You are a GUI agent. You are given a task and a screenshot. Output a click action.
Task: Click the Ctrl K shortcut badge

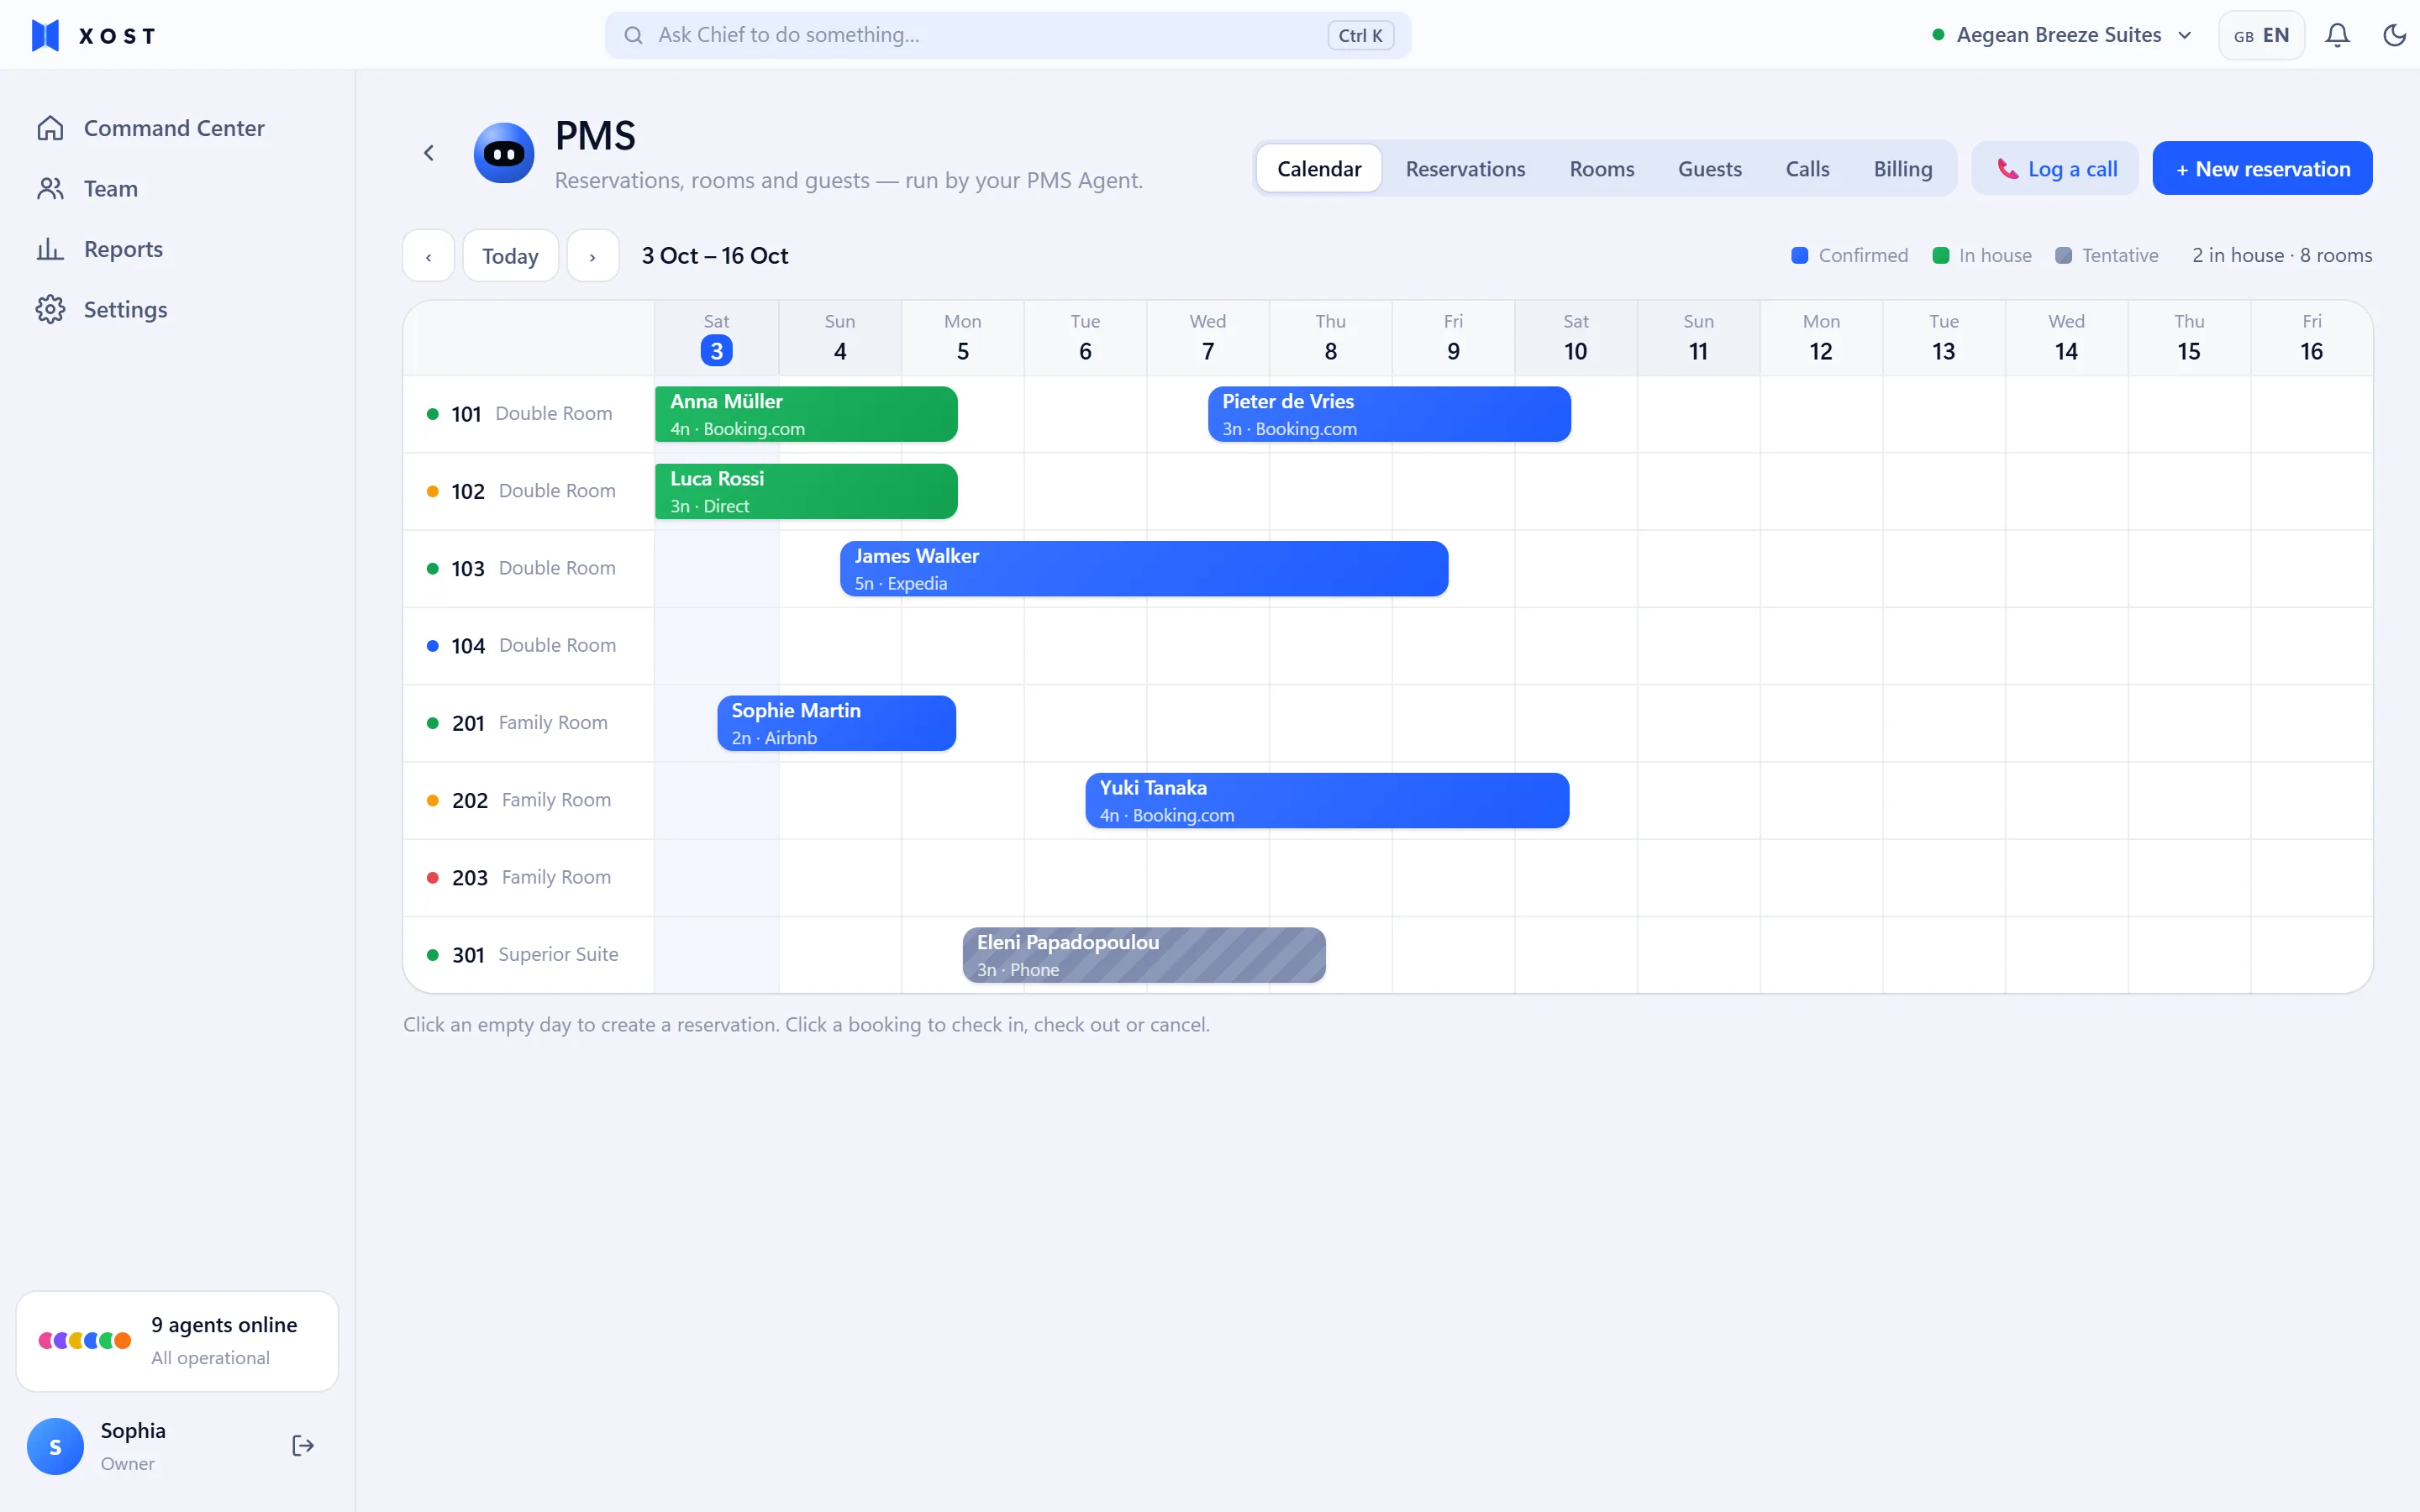[x=1360, y=35]
